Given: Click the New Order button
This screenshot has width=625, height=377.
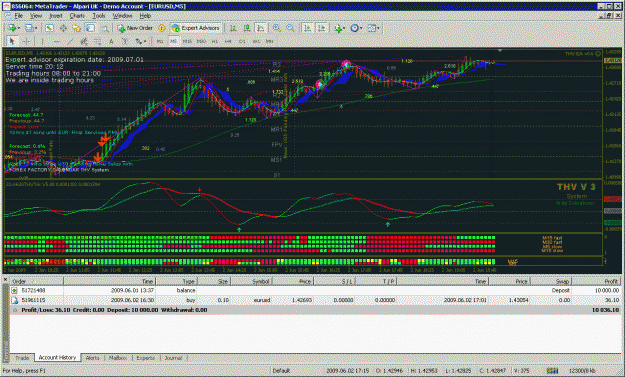Looking at the screenshot, I should [135, 28].
